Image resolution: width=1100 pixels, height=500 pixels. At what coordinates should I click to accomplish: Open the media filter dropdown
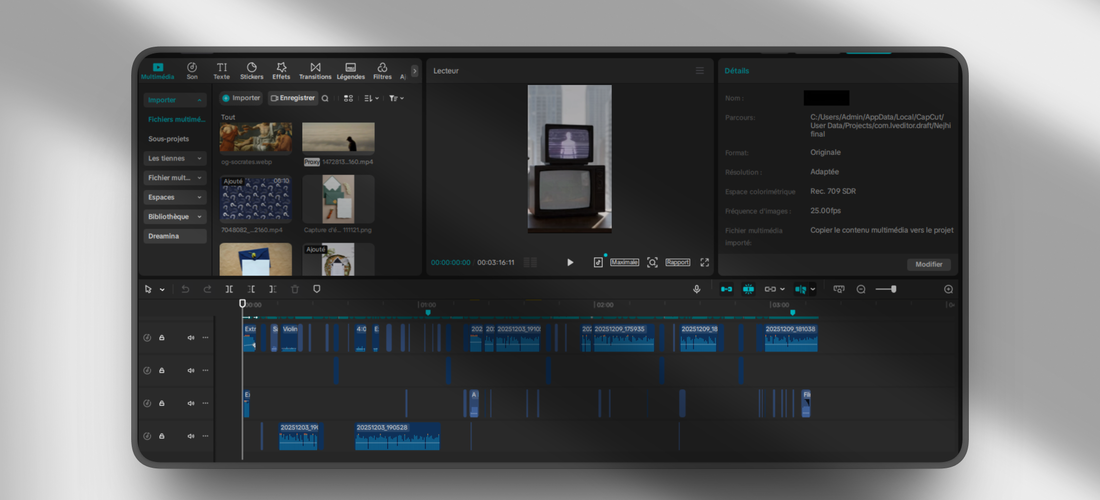coord(396,99)
